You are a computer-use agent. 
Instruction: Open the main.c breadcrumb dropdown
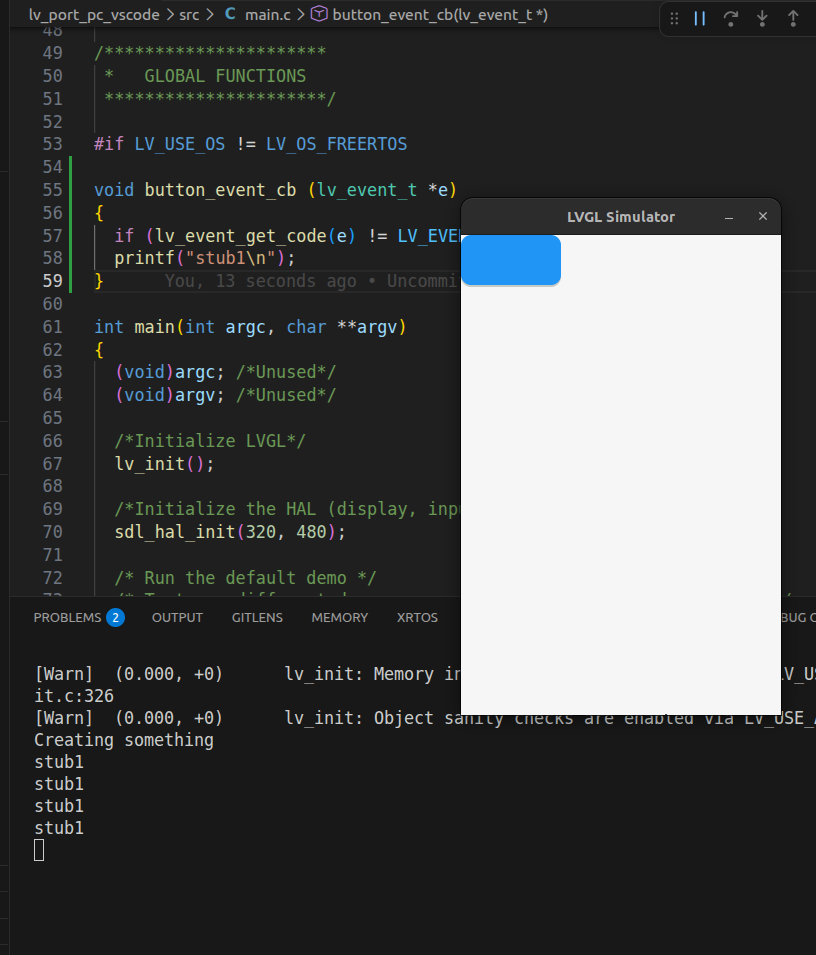[x=266, y=14]
